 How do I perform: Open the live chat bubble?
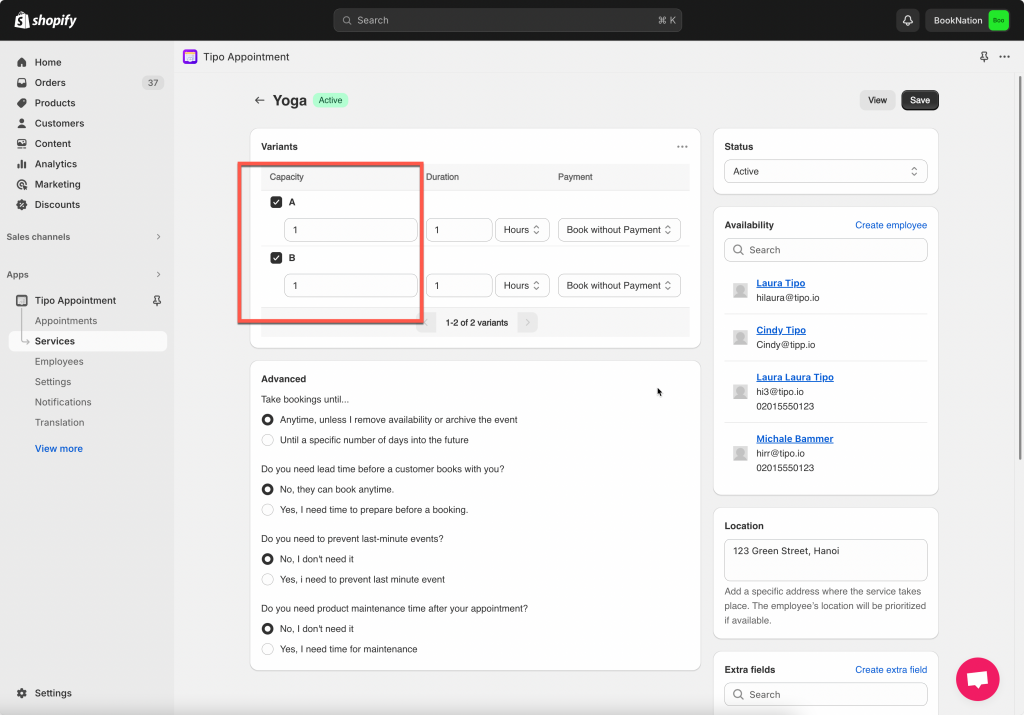point(977,679)
